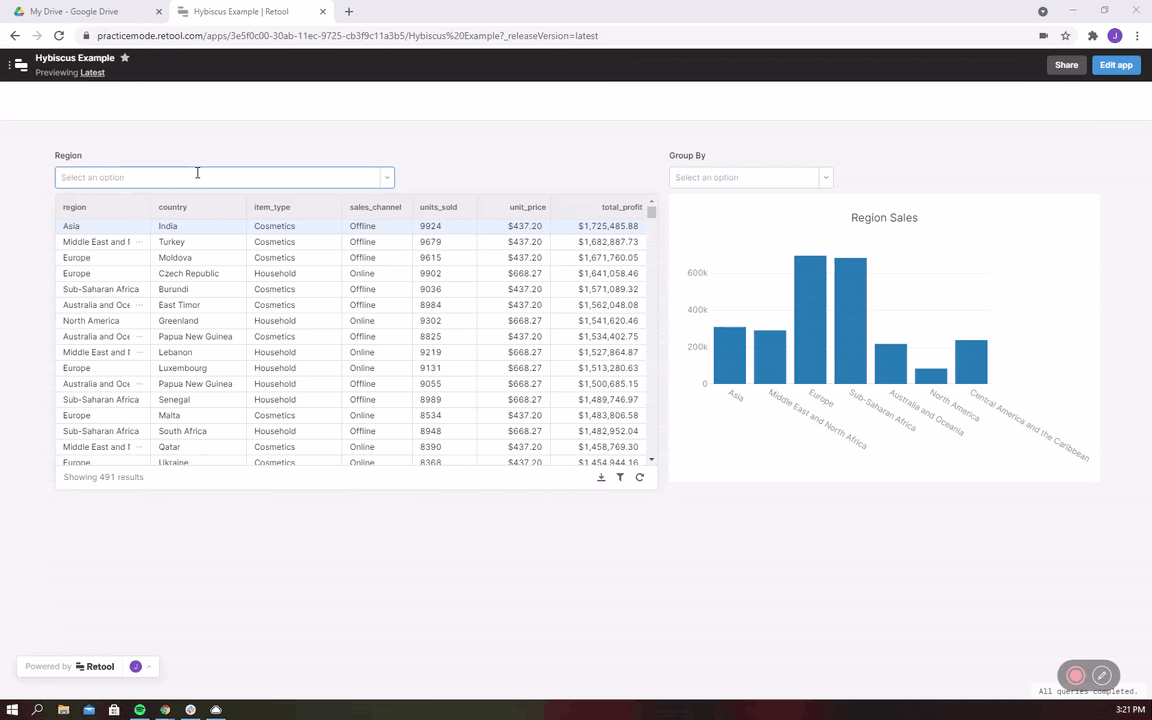Image resolution: width=1152 pixels, height=720 pixels.
Task: Open the Latest release version link
Action: tap(92, 72)
